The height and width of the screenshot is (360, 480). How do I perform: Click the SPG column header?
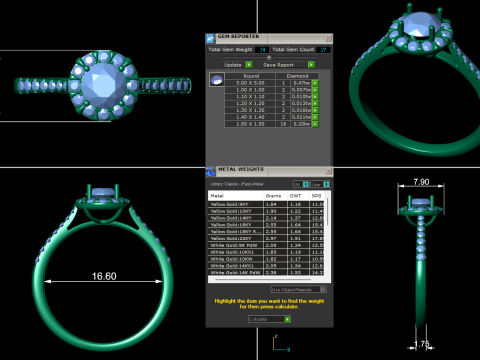pyautogui.click(x=317, y=196)
